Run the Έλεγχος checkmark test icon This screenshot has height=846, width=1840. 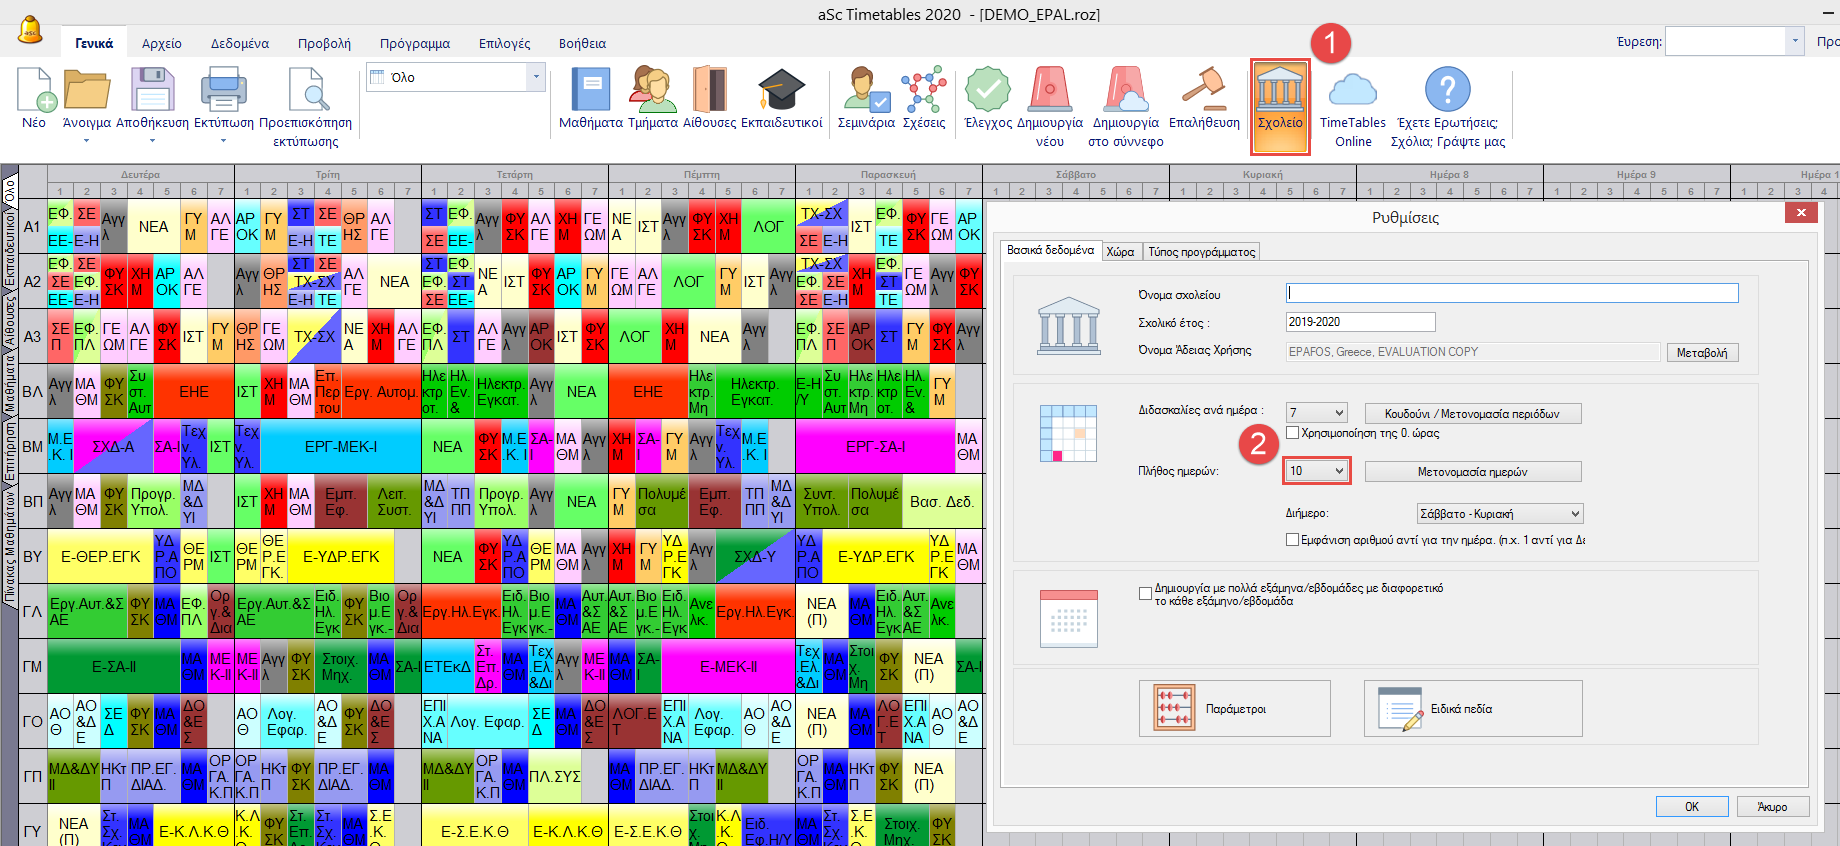click(987, 91)
